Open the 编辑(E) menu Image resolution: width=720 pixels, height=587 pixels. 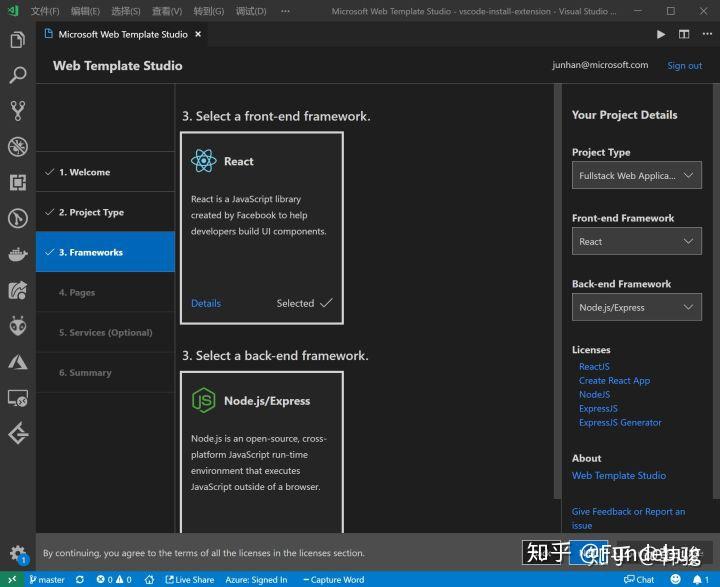(85, 11)
